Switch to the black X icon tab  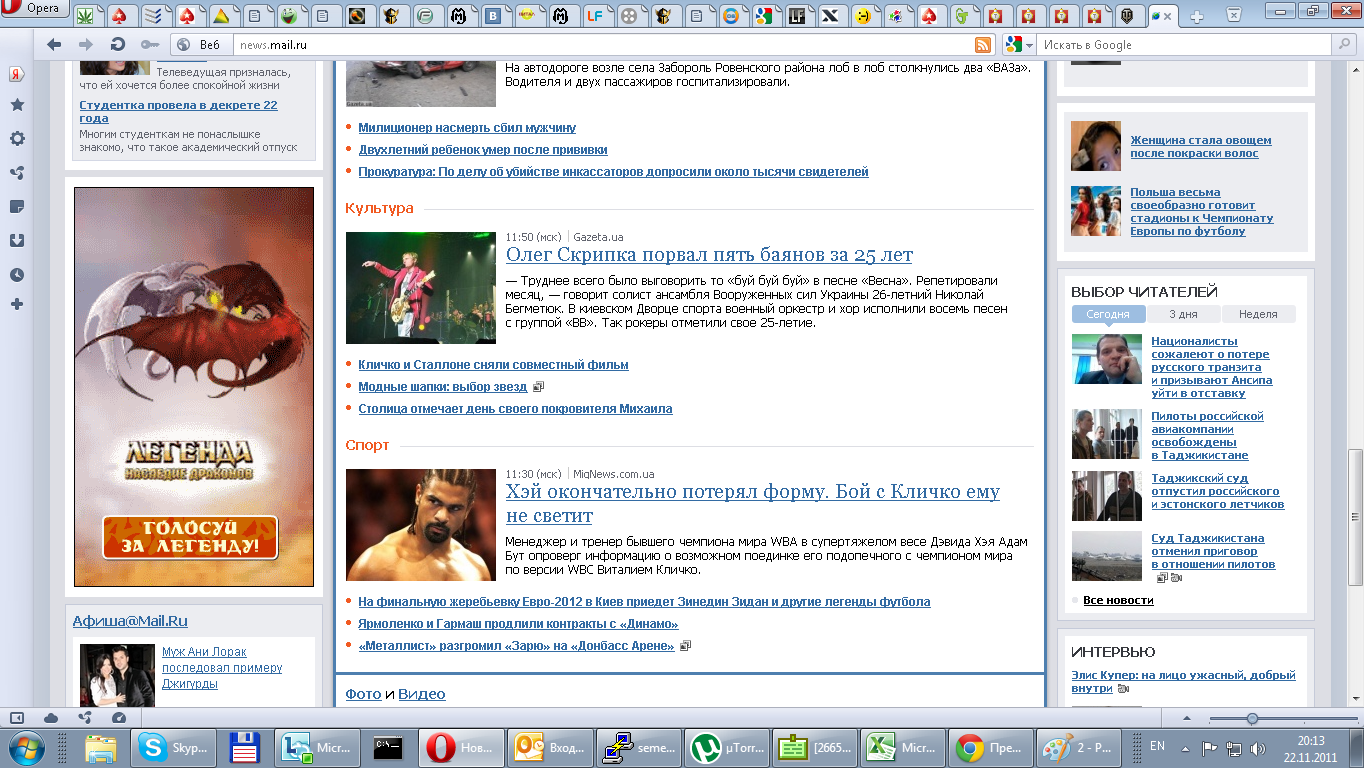click(829, 16)
